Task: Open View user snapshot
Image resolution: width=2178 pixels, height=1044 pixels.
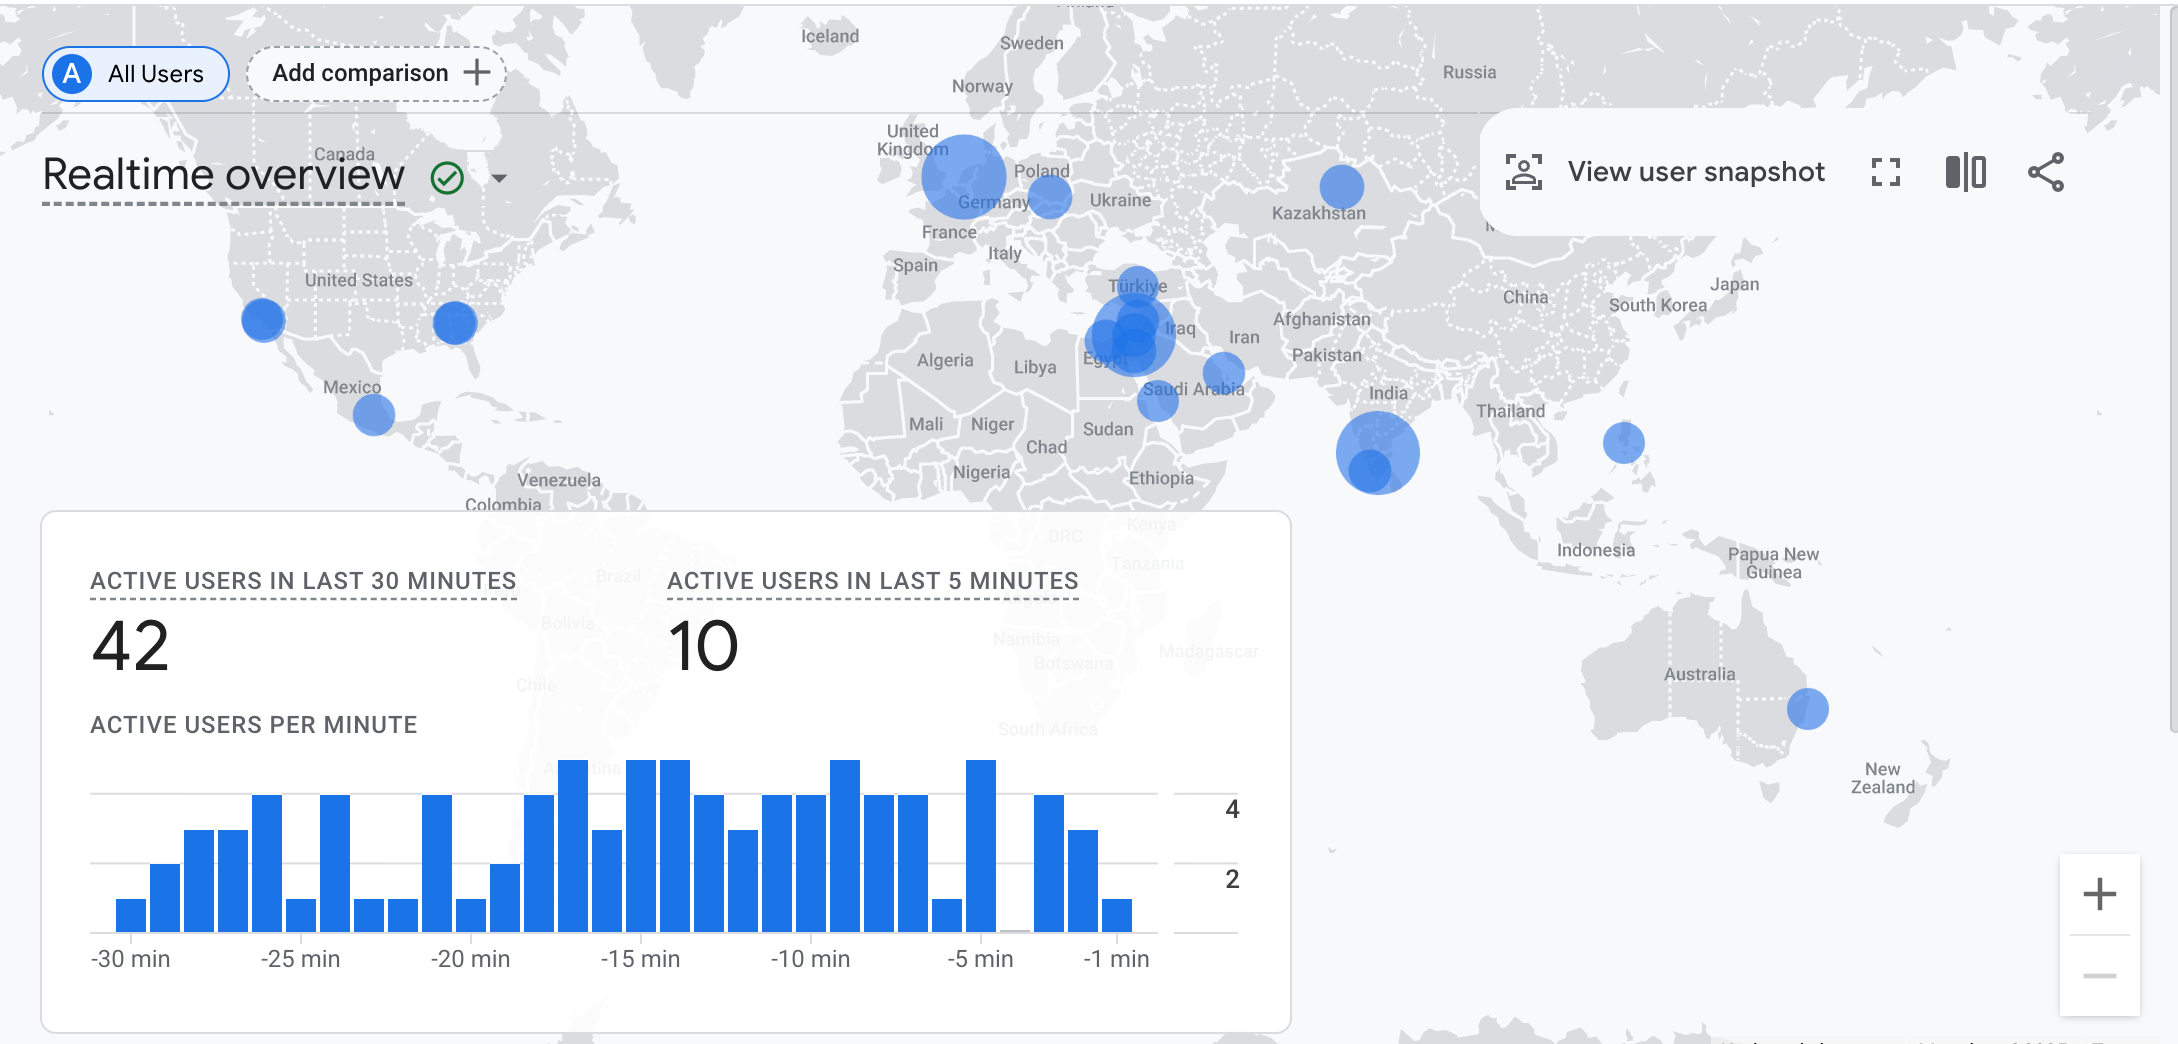Action: (x=1695, y=172)
